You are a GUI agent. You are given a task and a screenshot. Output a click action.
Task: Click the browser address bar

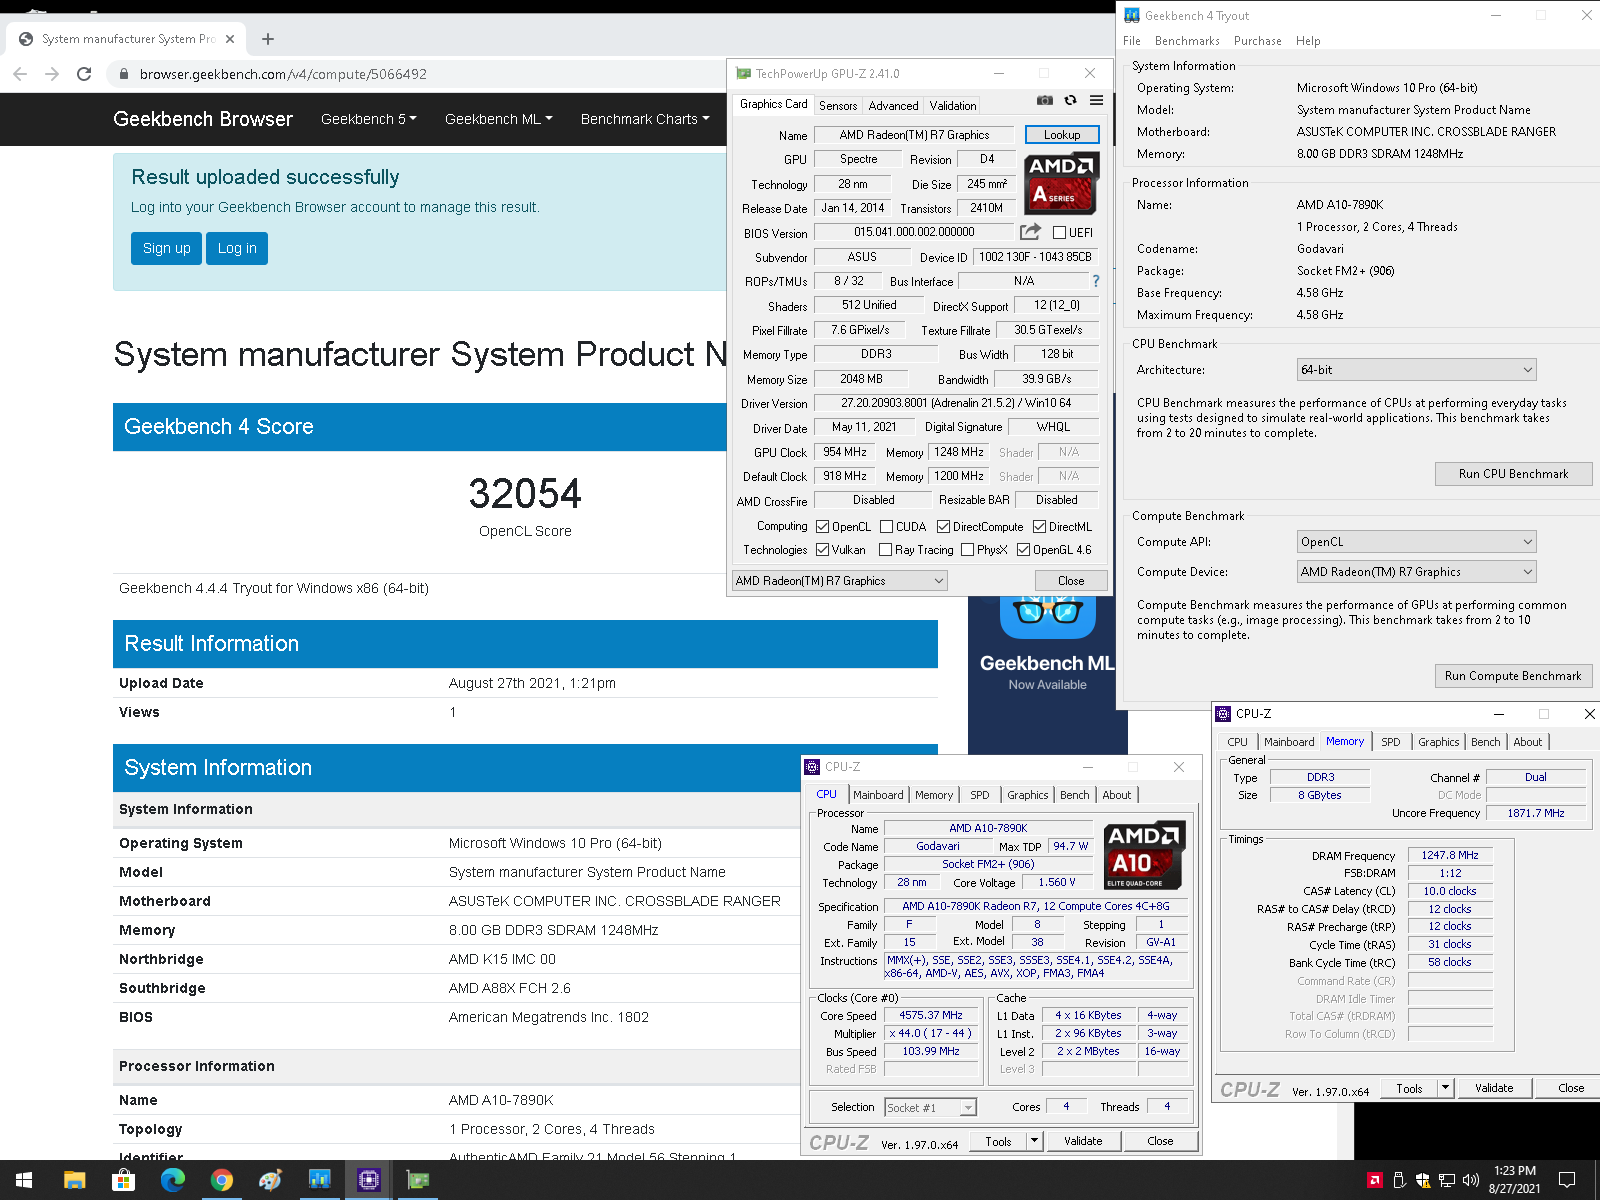tap(420, 74)
